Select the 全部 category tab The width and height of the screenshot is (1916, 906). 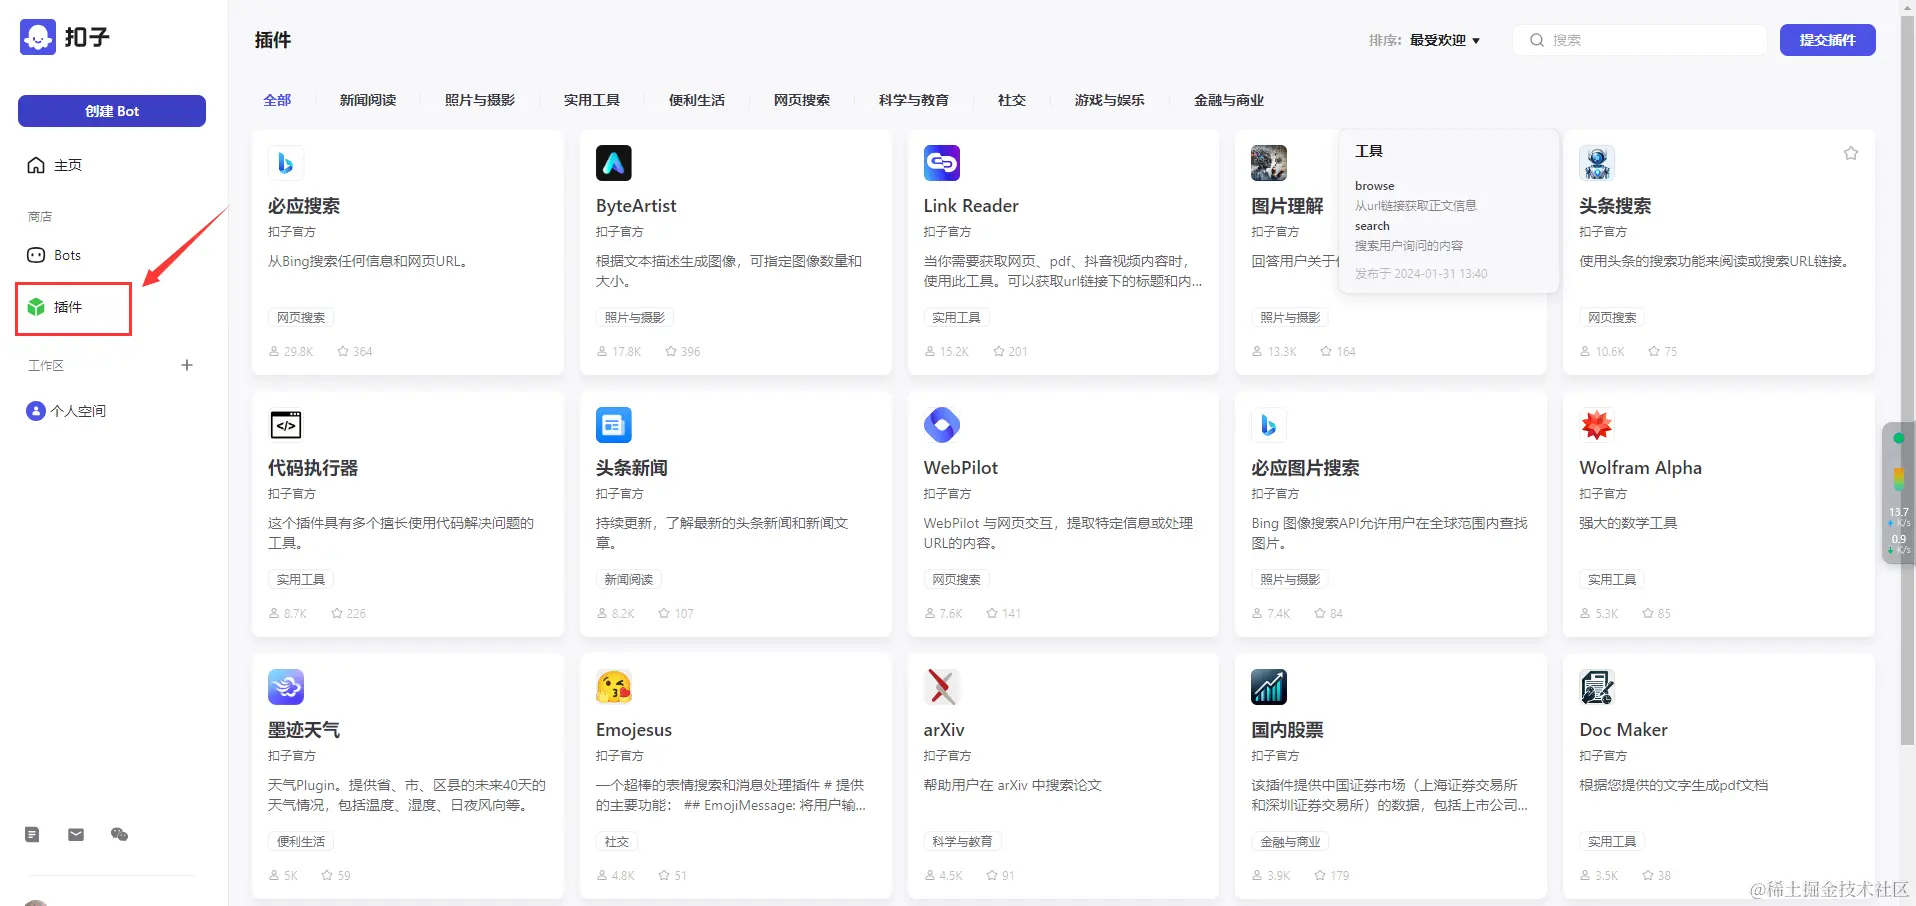[277, 100]
